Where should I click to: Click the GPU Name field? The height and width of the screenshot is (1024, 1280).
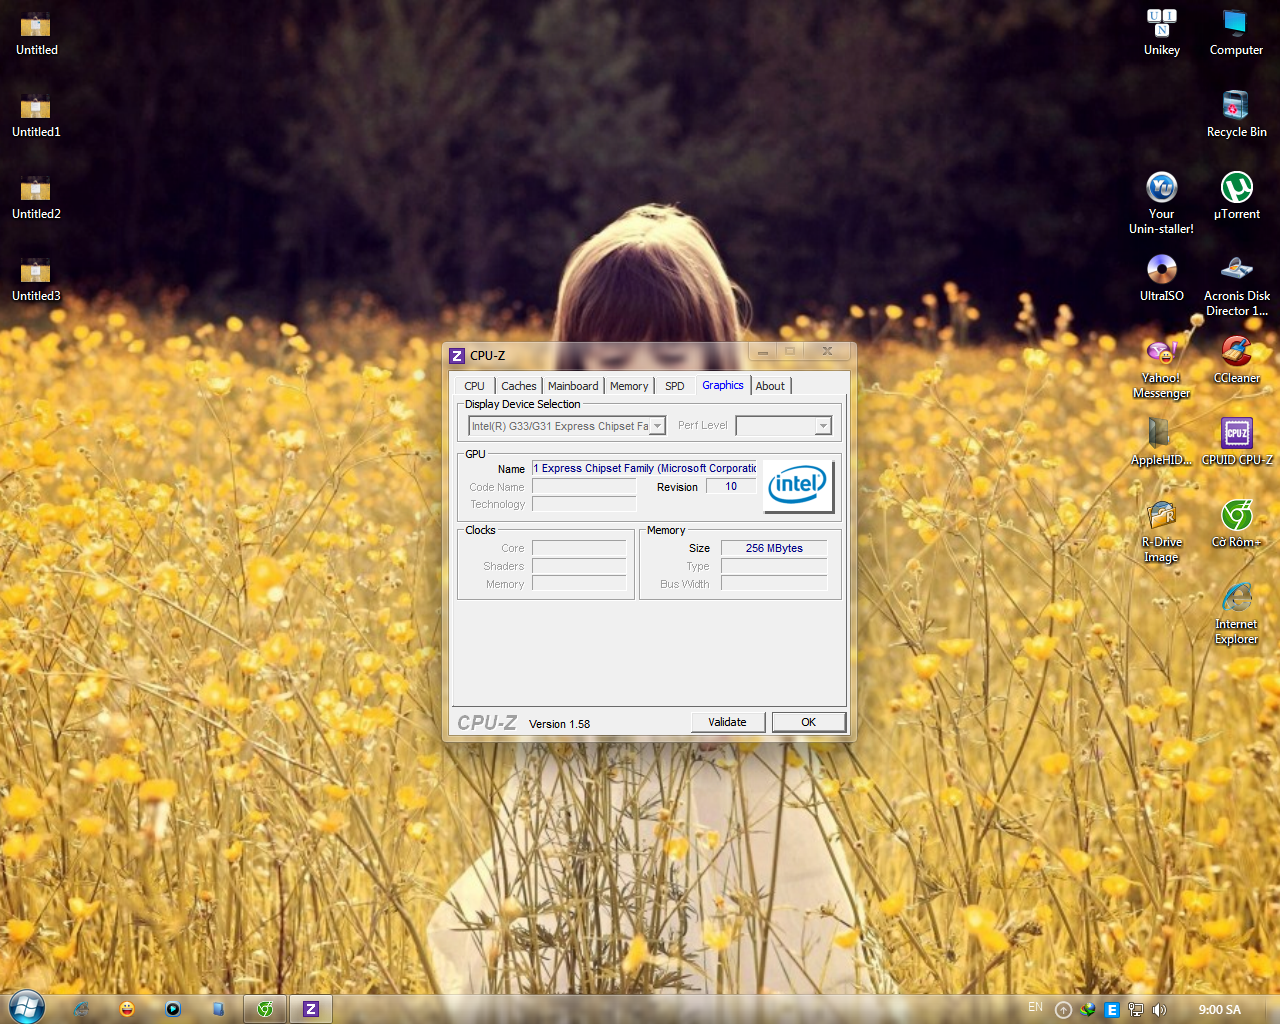tap(644, 468)
